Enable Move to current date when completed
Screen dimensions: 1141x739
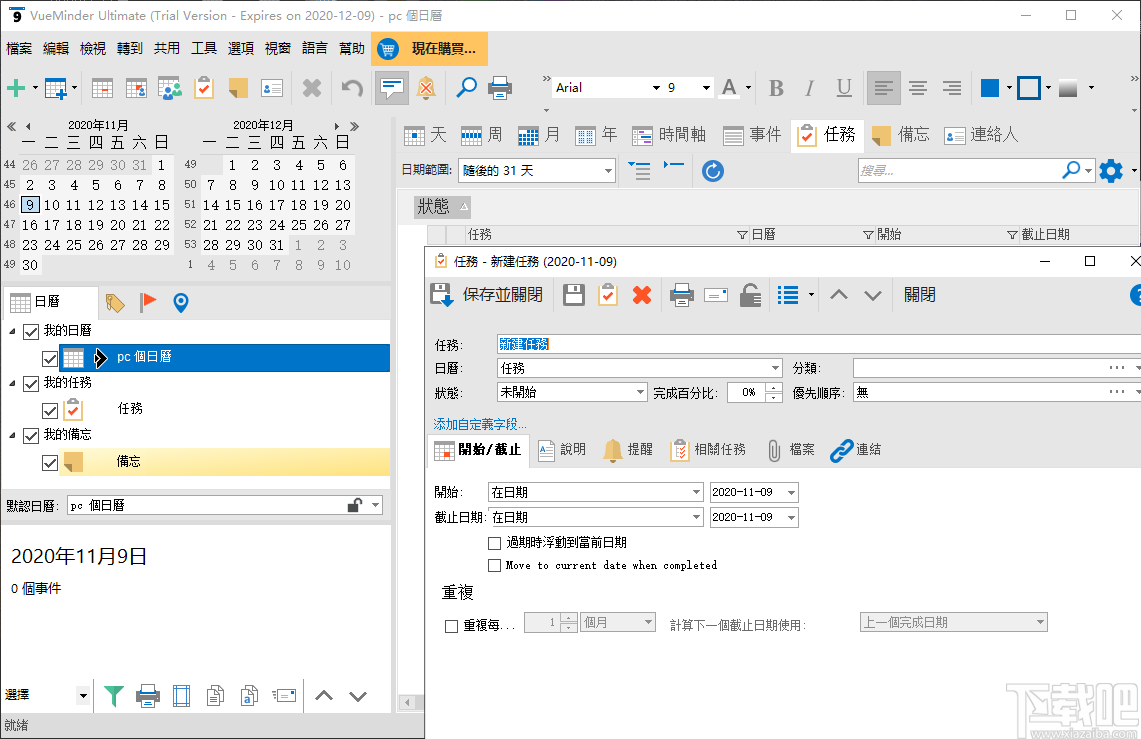pos(494,564)
